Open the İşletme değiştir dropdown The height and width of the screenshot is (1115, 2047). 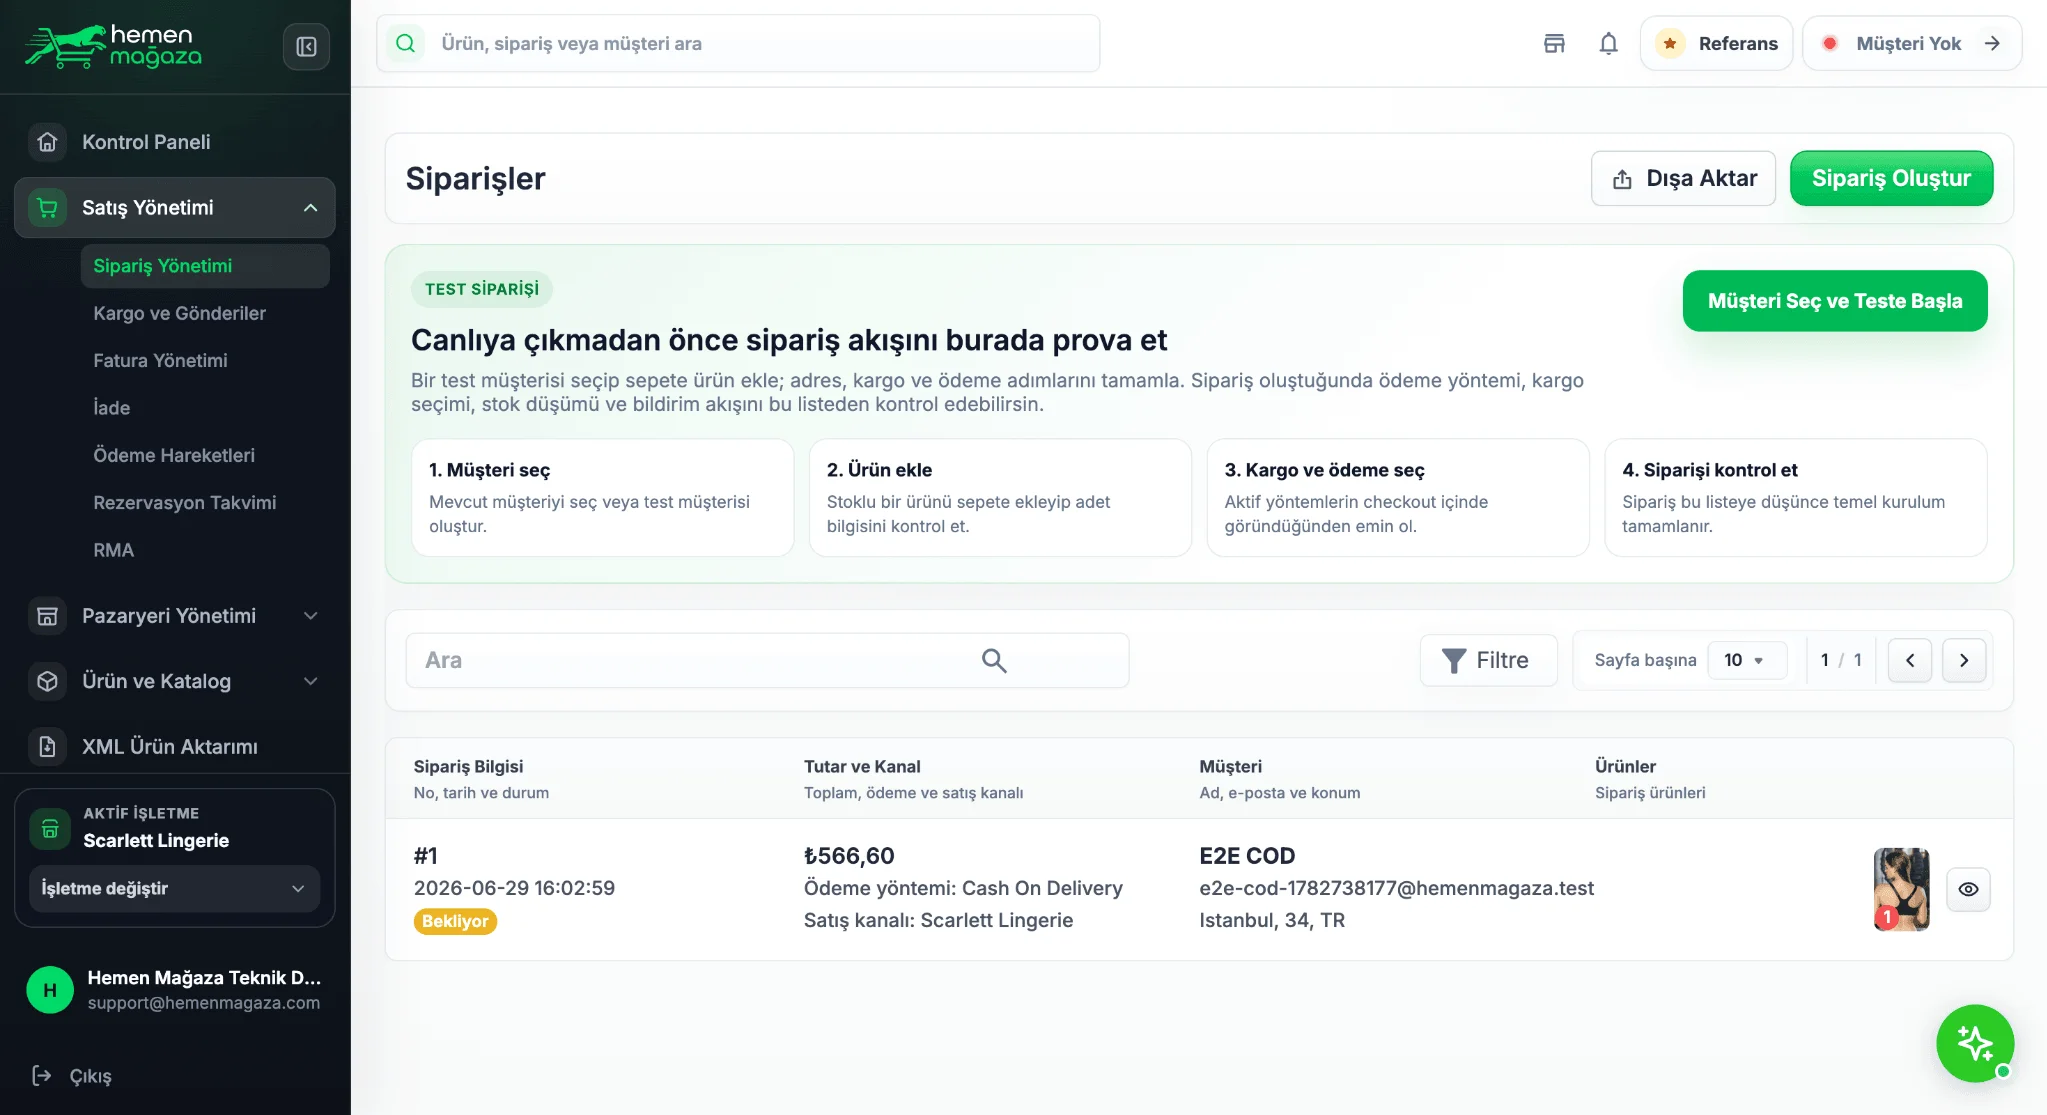tap(174, 889)
